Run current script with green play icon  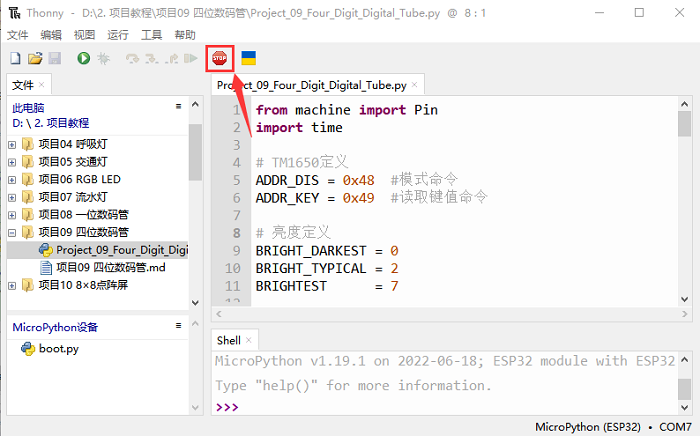[x=83, y=59]
